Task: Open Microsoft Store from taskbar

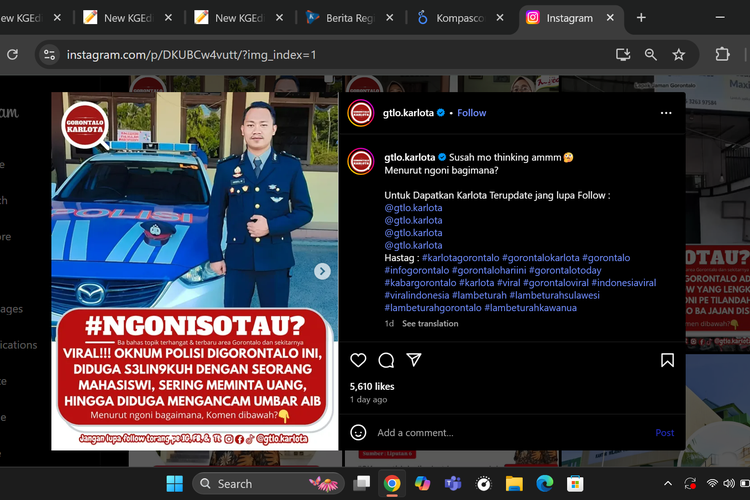Action: (575, 484)
